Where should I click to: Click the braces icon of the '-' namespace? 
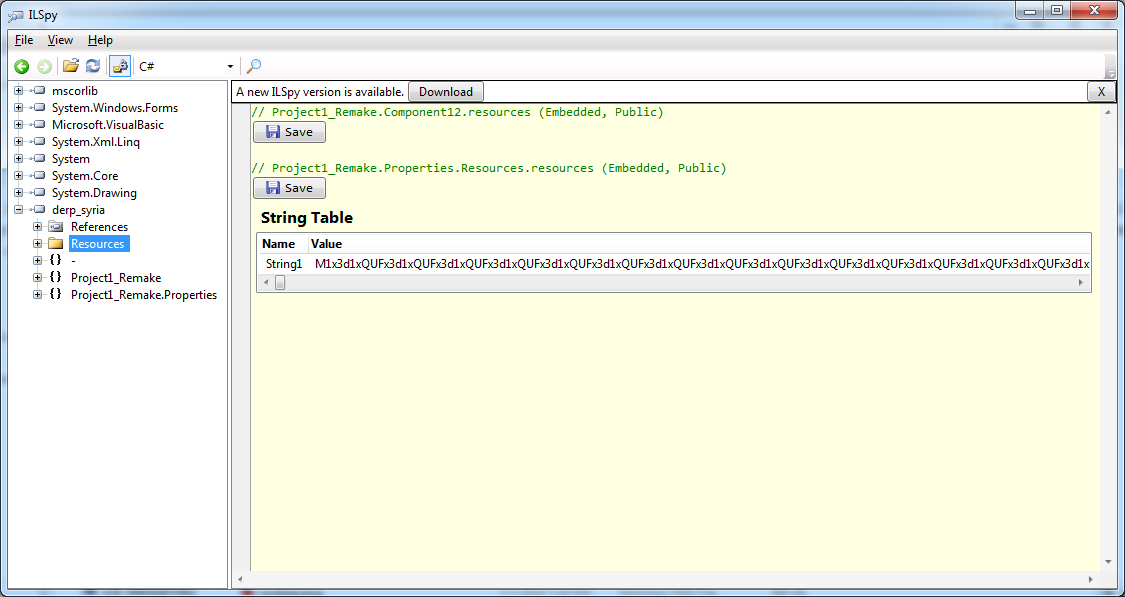(x=55, y=260)
